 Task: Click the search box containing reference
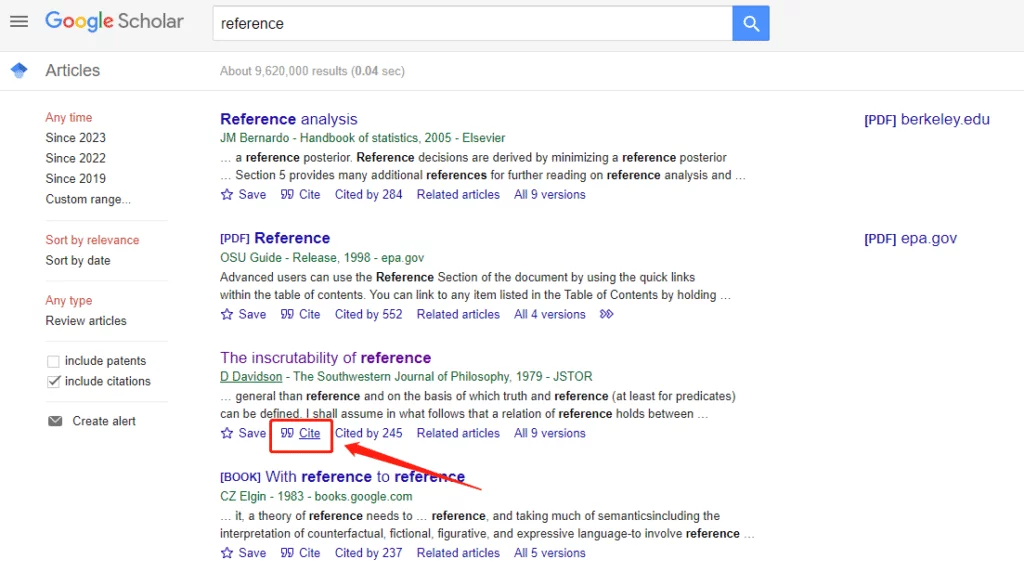(472, 24)
